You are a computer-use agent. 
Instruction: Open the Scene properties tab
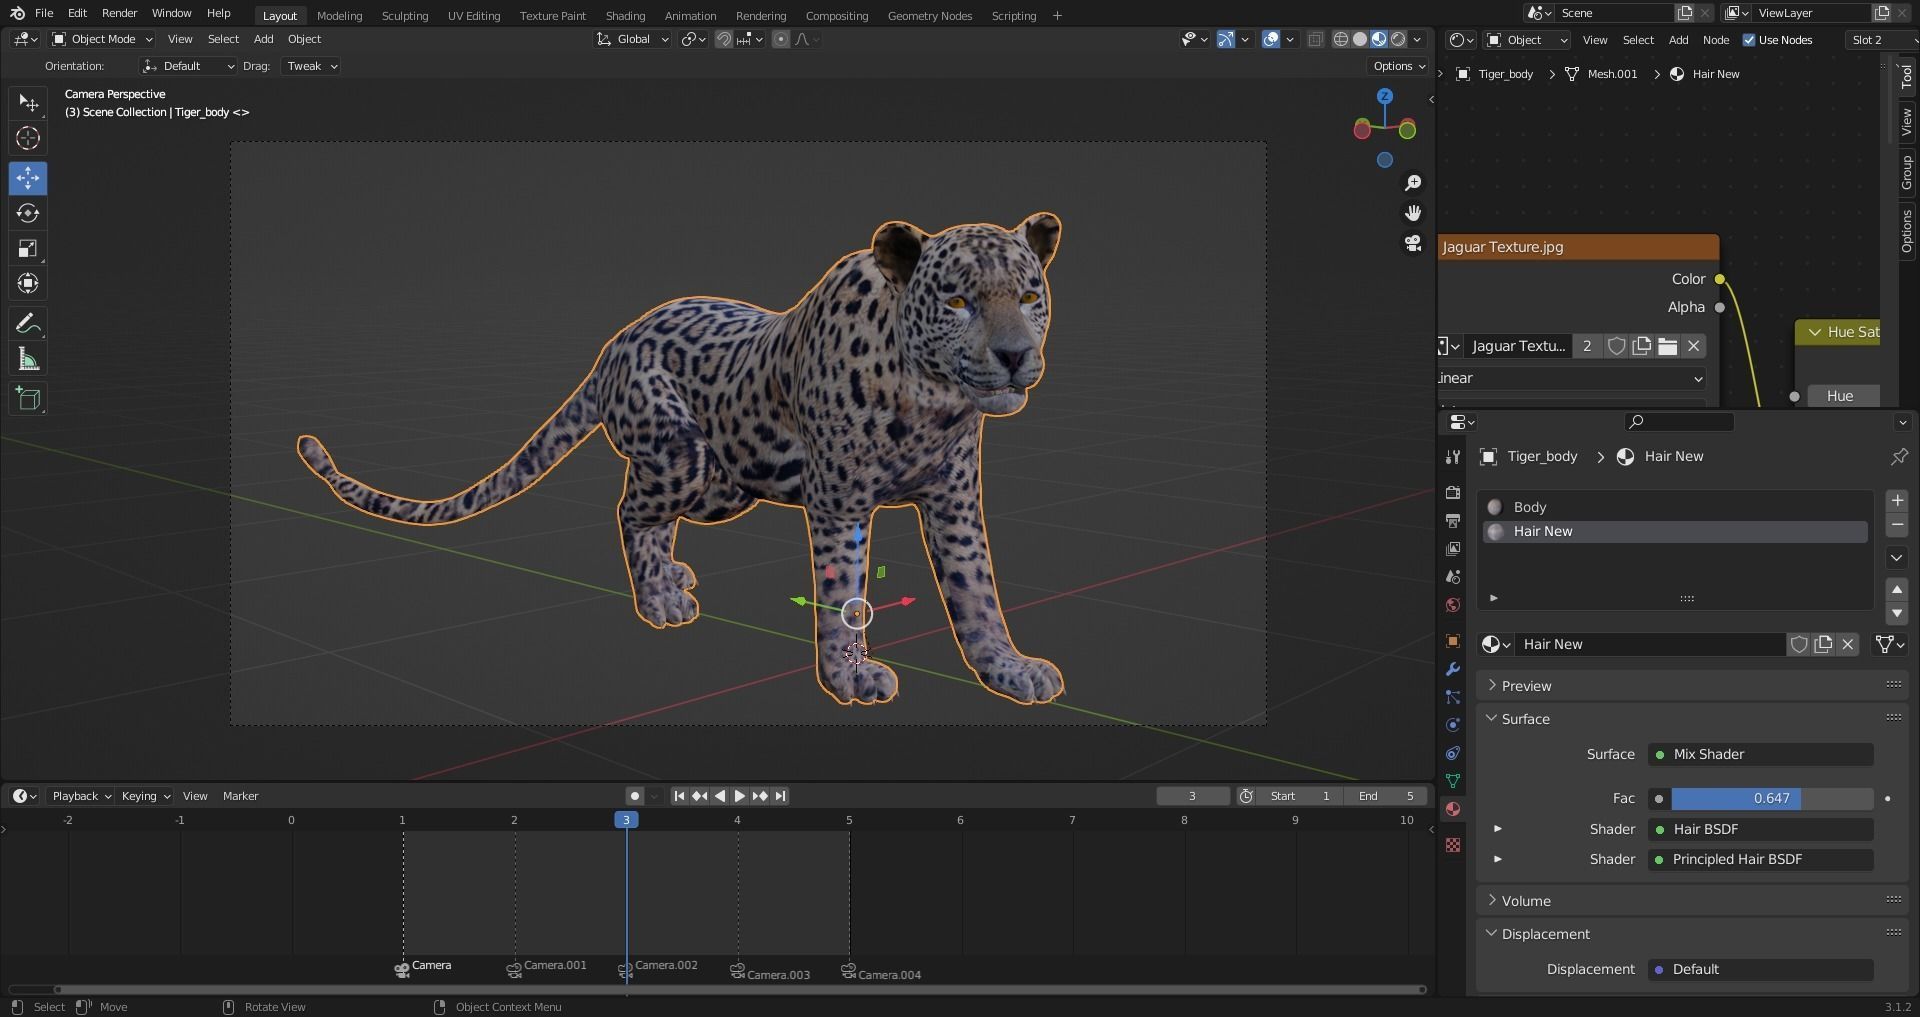(x=1453, y=577)
